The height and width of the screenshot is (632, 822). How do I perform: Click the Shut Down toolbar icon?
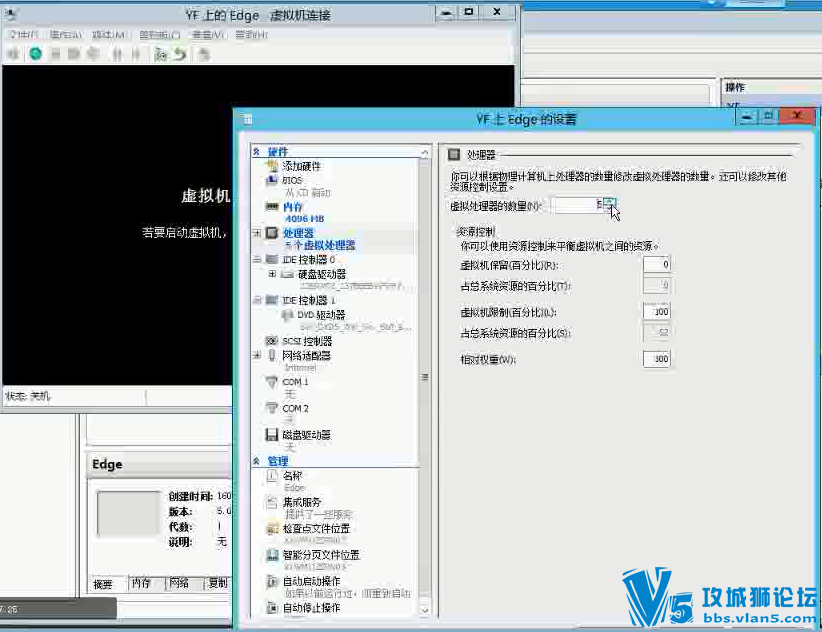point(74,53)
